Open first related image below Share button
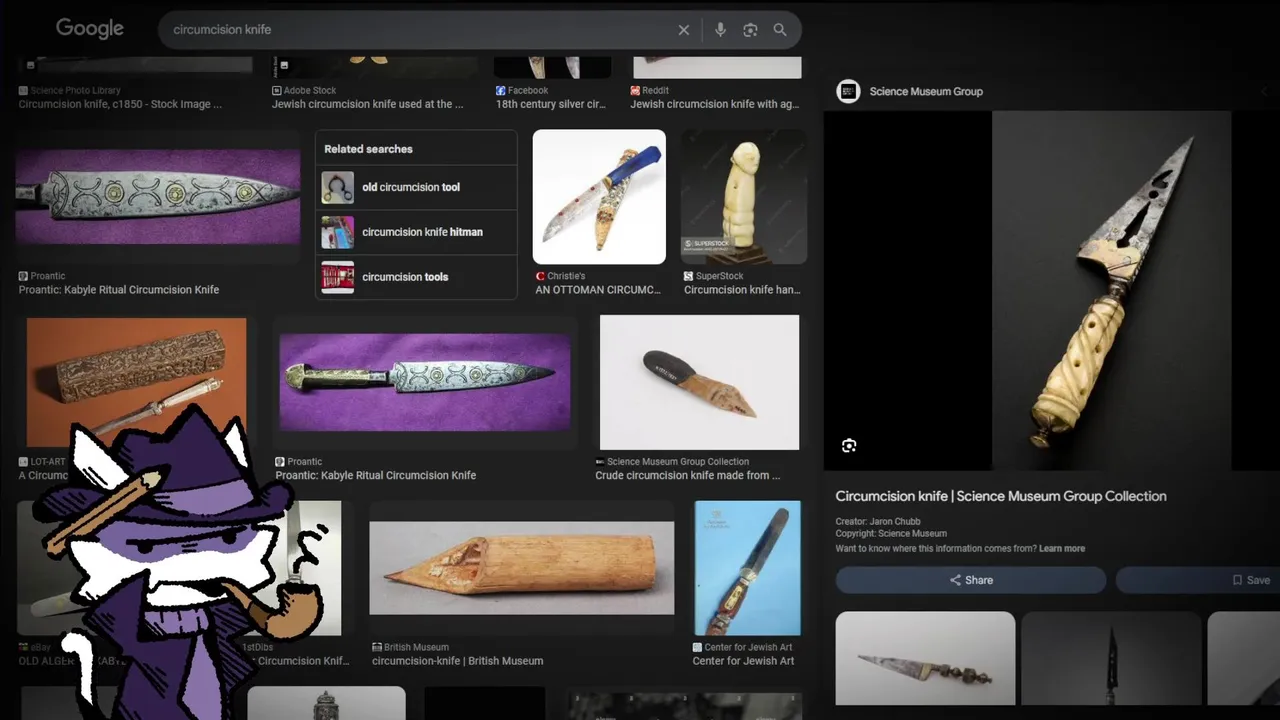 coord(925,658)
